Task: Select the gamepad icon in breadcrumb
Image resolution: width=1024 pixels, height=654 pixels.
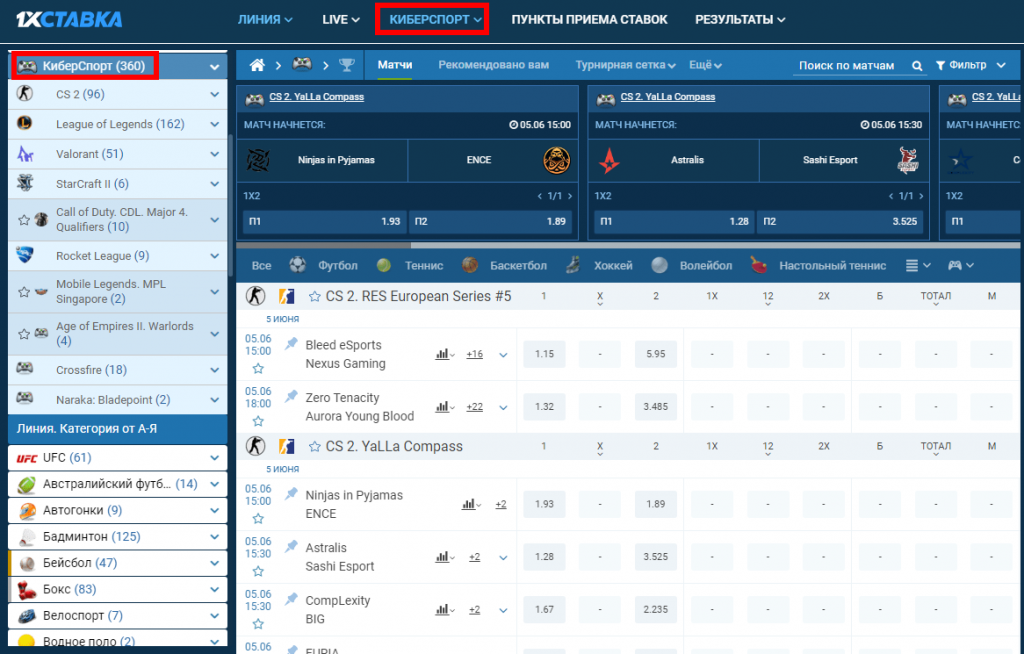Action: 302,64
